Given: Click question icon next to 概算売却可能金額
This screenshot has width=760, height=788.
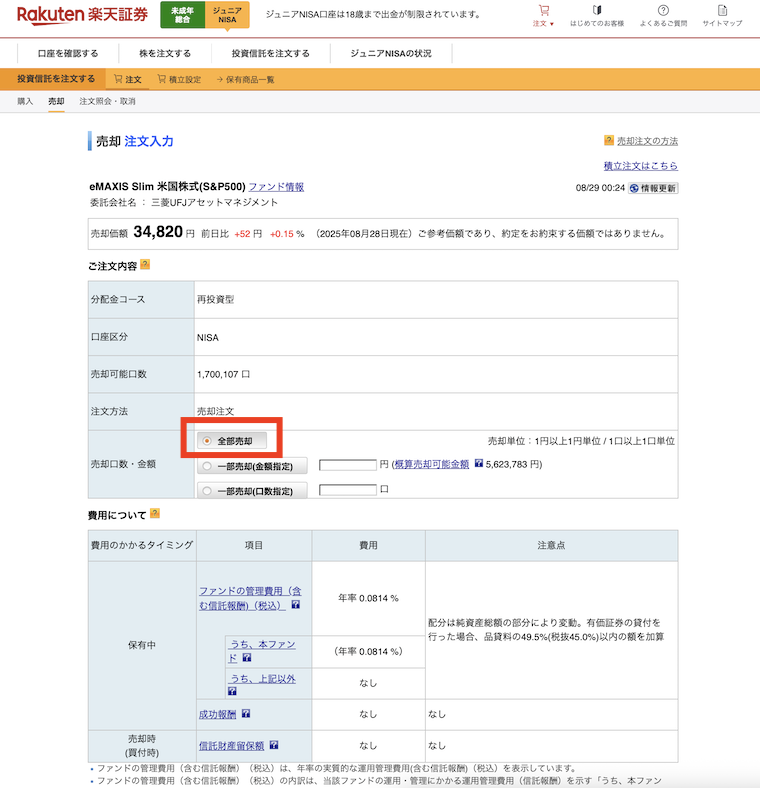Looking at the screenshot, I should (x=478, y=464).
